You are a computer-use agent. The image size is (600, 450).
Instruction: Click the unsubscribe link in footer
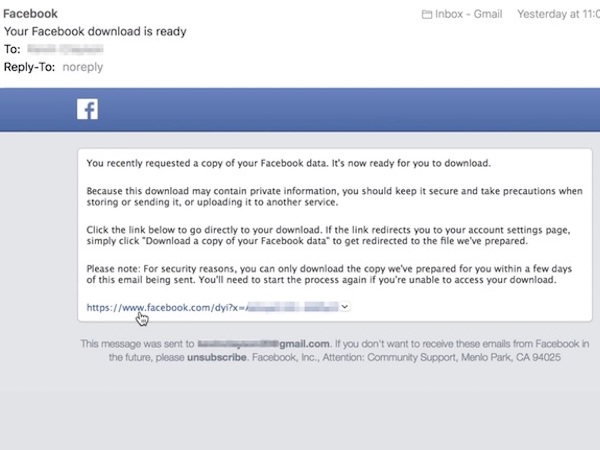click(217, 357)
